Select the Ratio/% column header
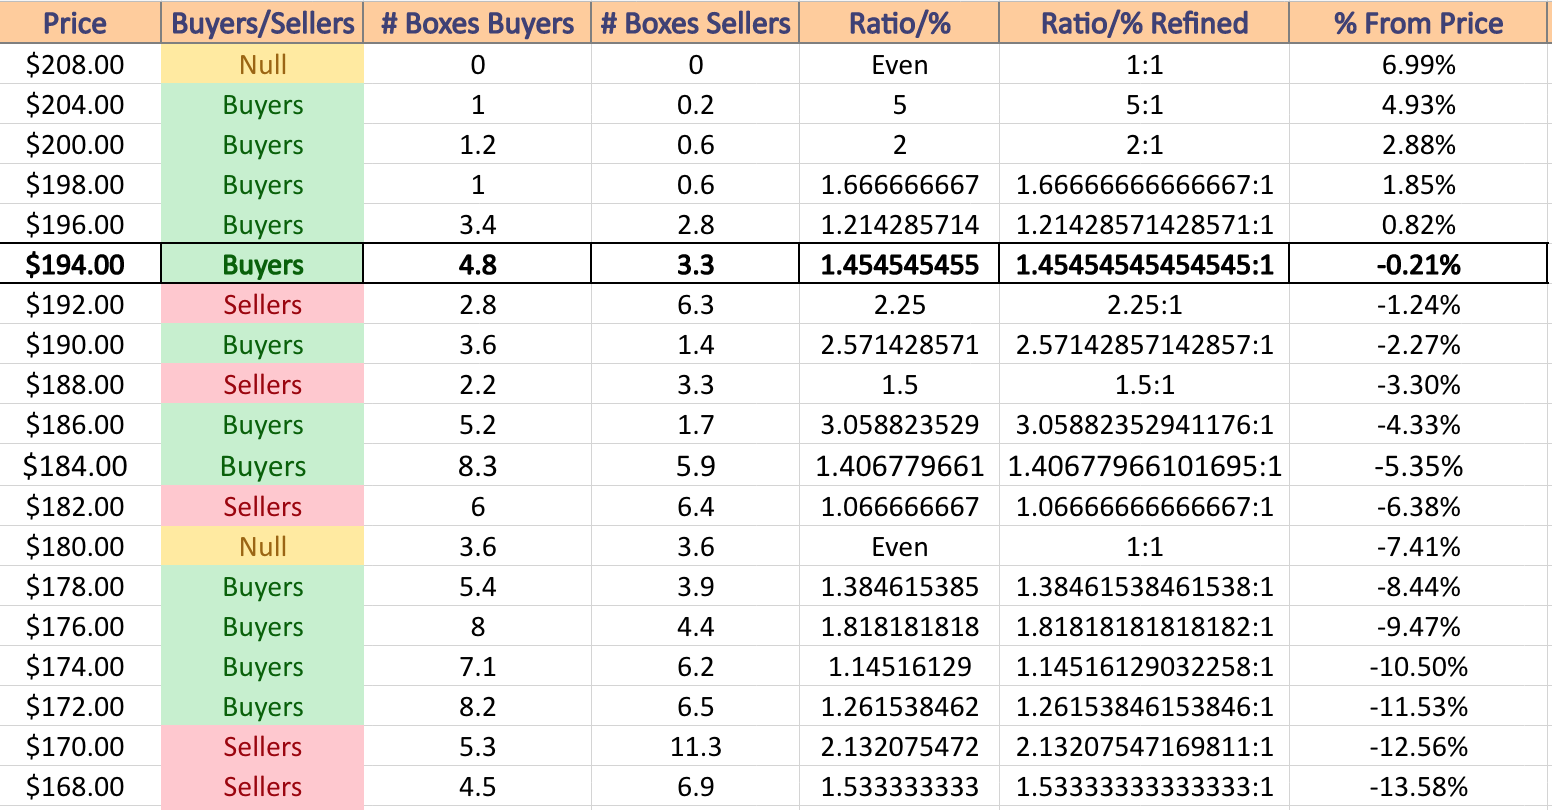 point(899,23)
